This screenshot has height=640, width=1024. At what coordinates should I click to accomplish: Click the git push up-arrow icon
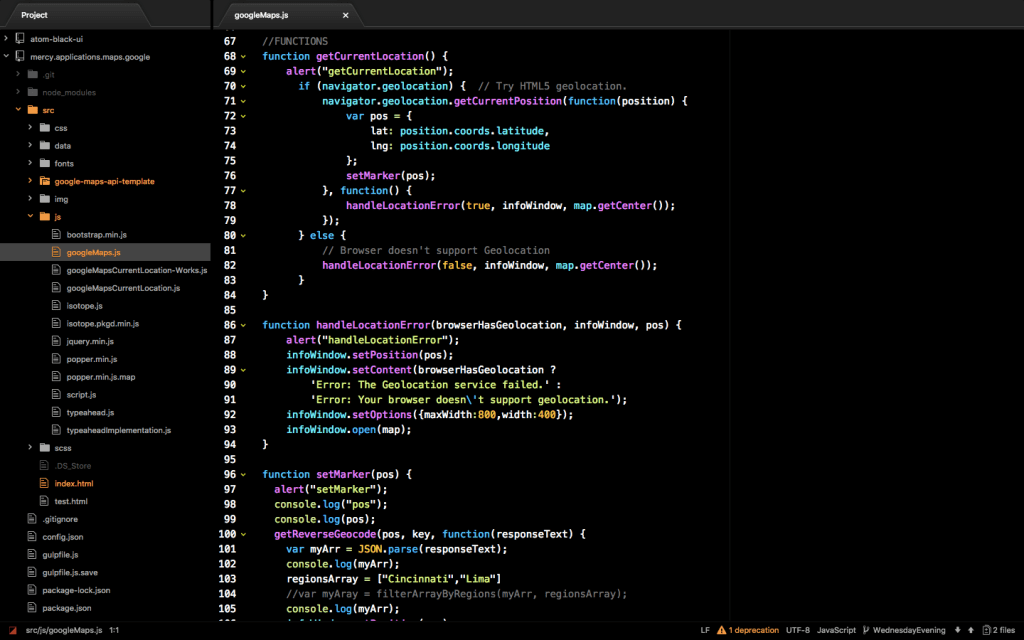[971, 630]
